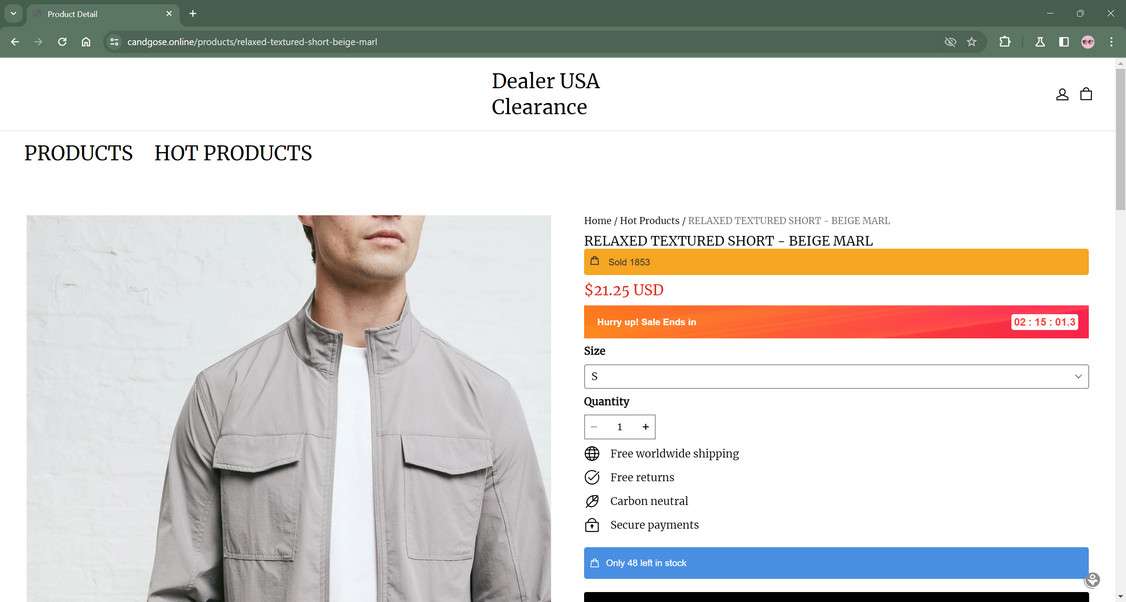
Task: Open the PRODUCTS menu
Action: (78, 153)
